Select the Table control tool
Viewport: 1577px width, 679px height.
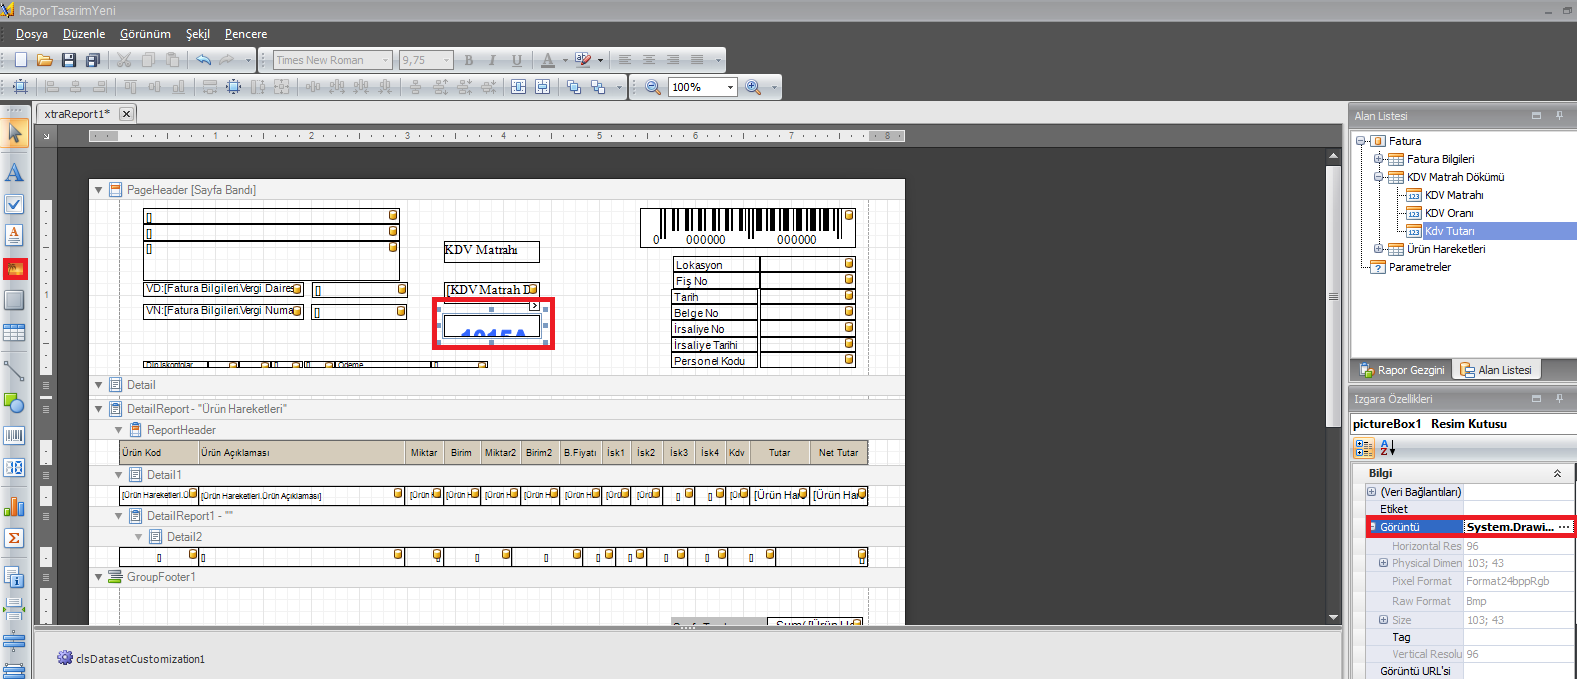point(14,332)
